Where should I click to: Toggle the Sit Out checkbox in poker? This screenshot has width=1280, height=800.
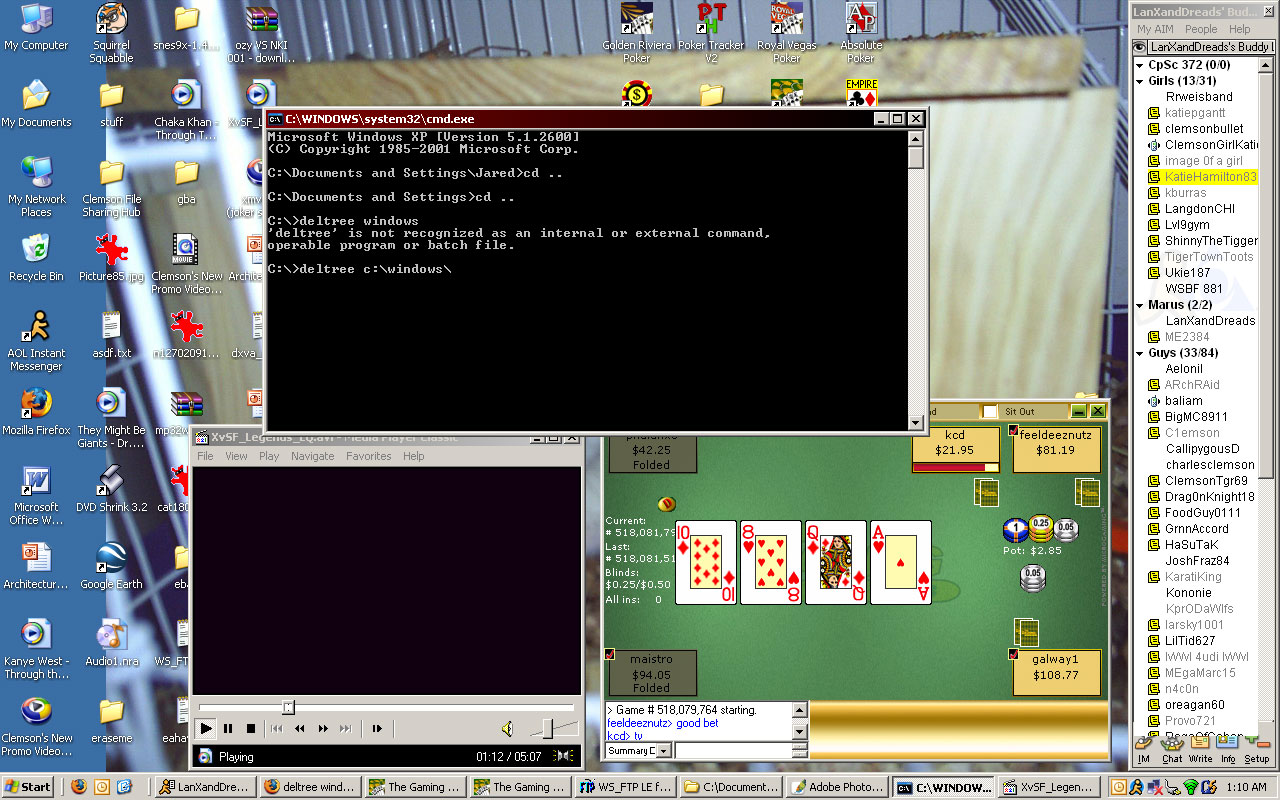pyautogui.click(x=989, y=411)
